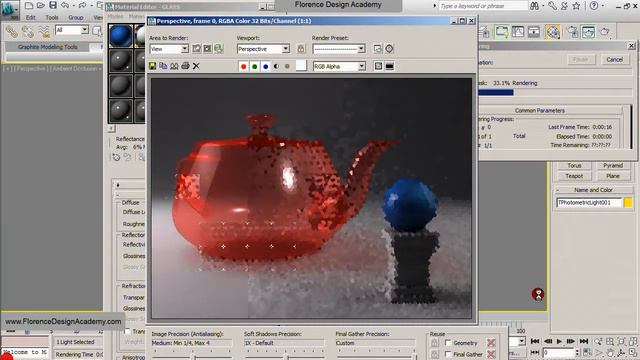Screen dimensions: 640x360
Task: Click the Select and Link chain icon
Action: tap(12, 31)
